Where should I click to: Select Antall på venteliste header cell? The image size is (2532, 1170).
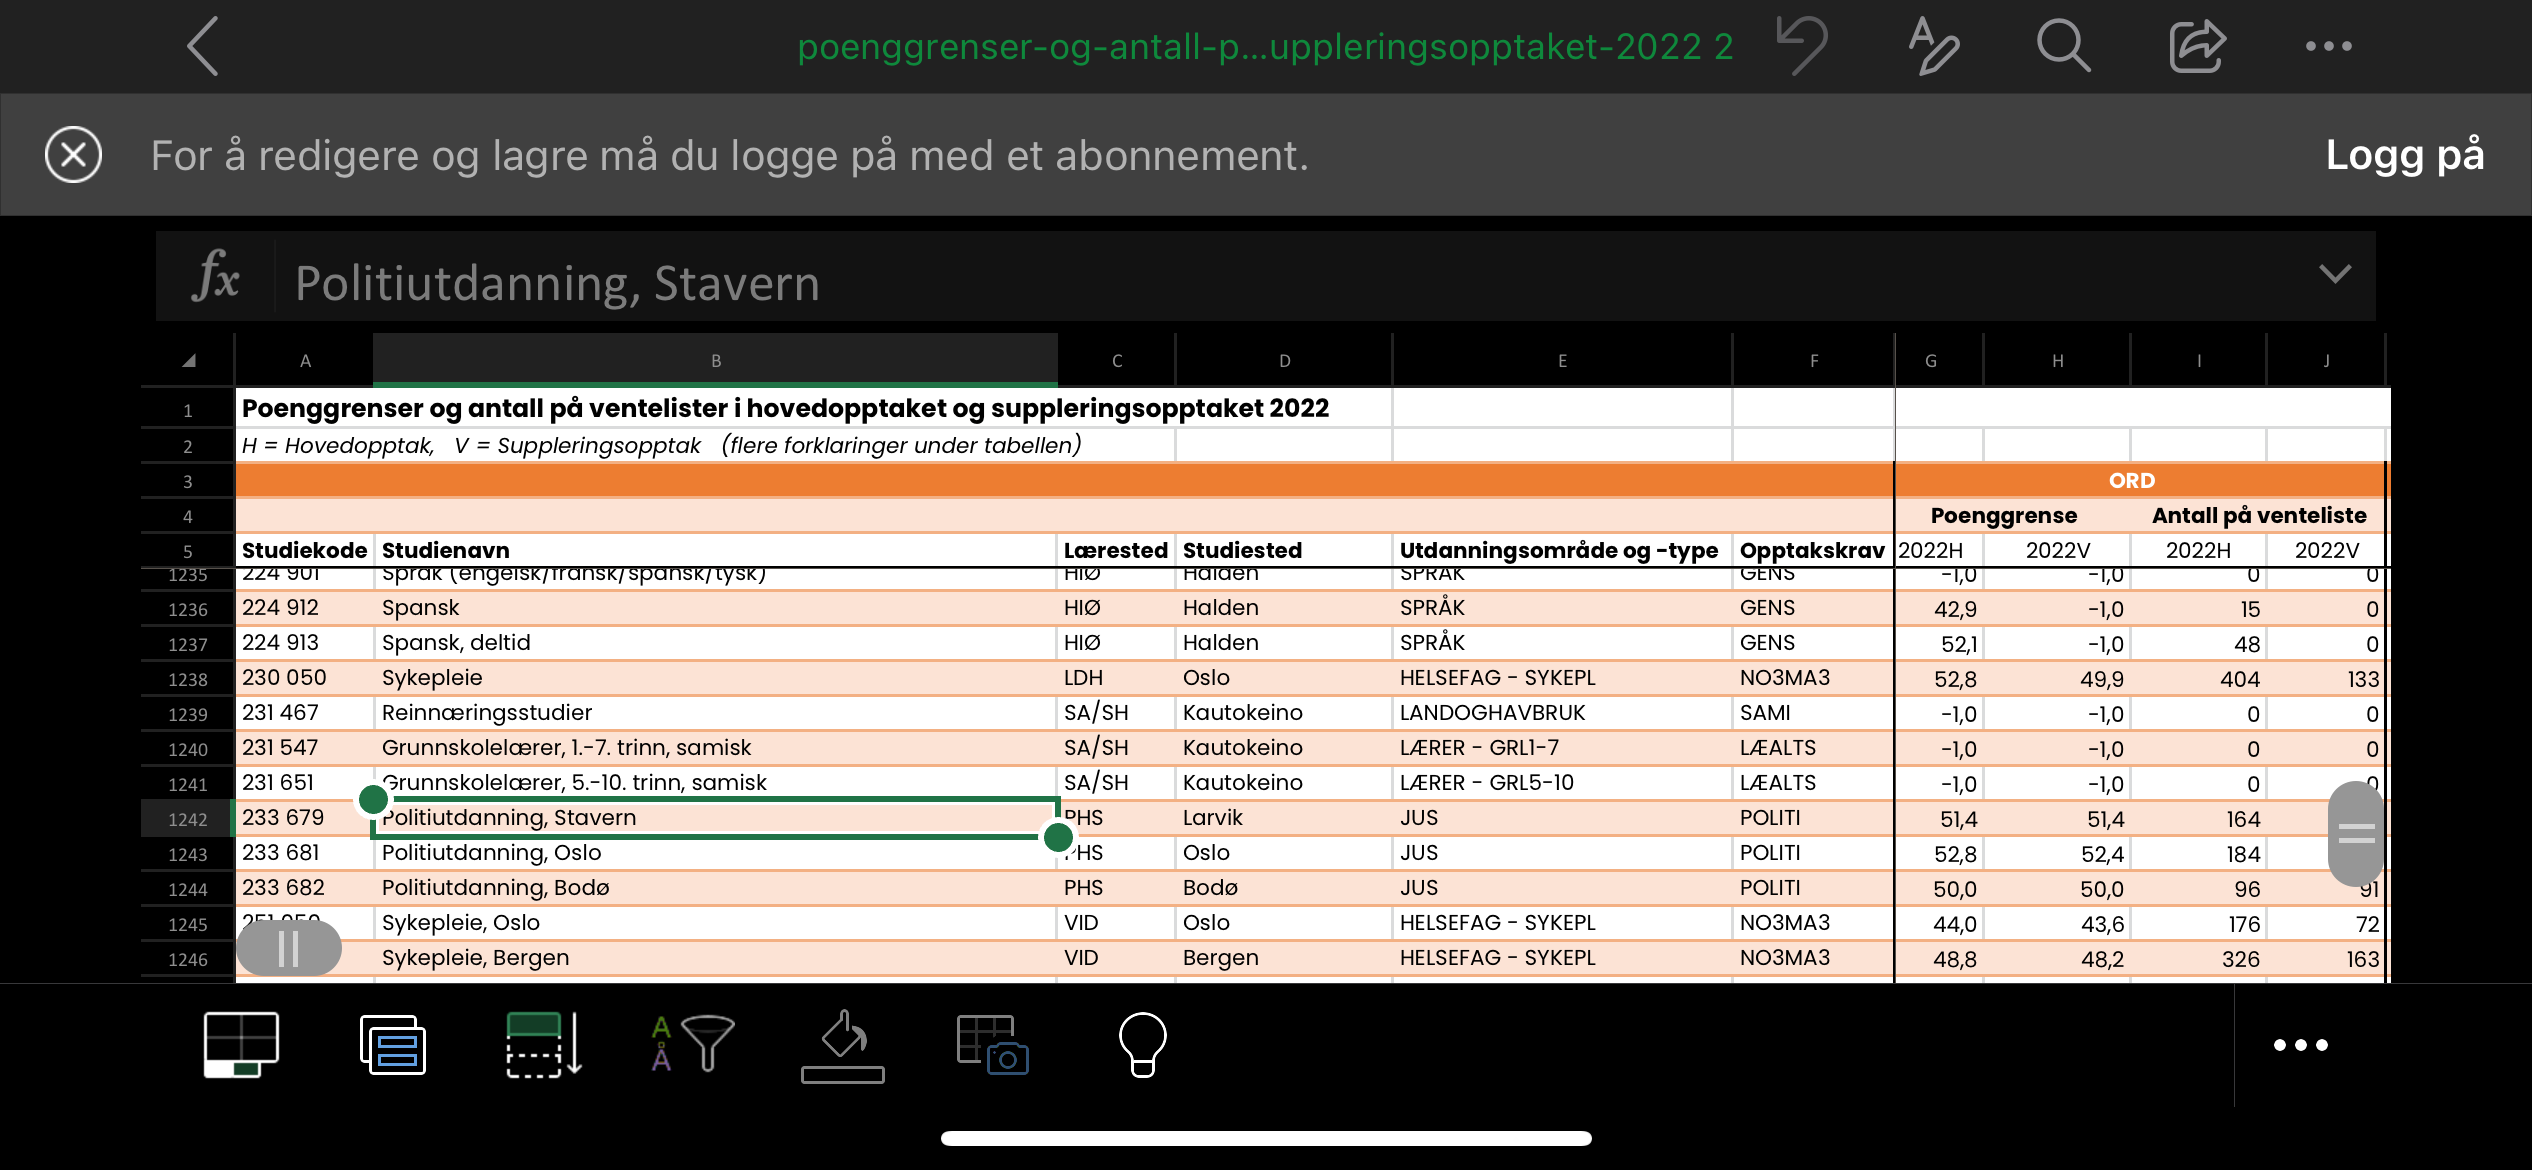point(2259,515)
